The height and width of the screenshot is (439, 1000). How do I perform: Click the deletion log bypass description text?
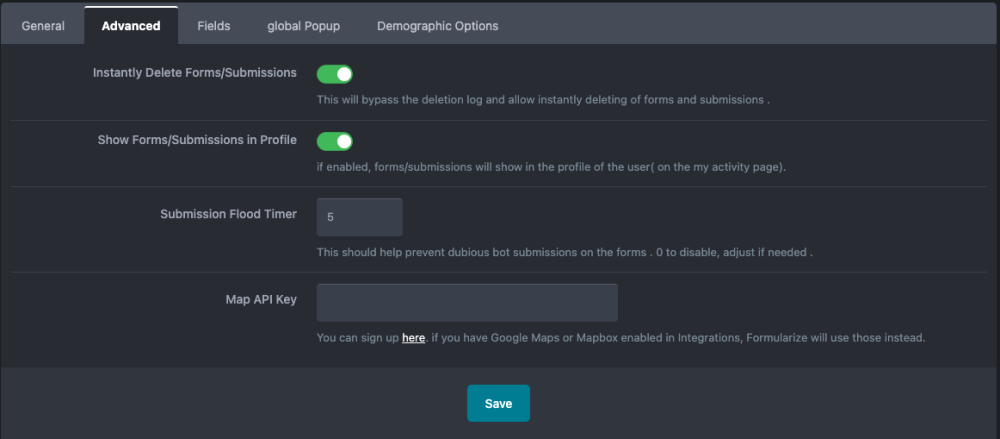pos(542,100)
